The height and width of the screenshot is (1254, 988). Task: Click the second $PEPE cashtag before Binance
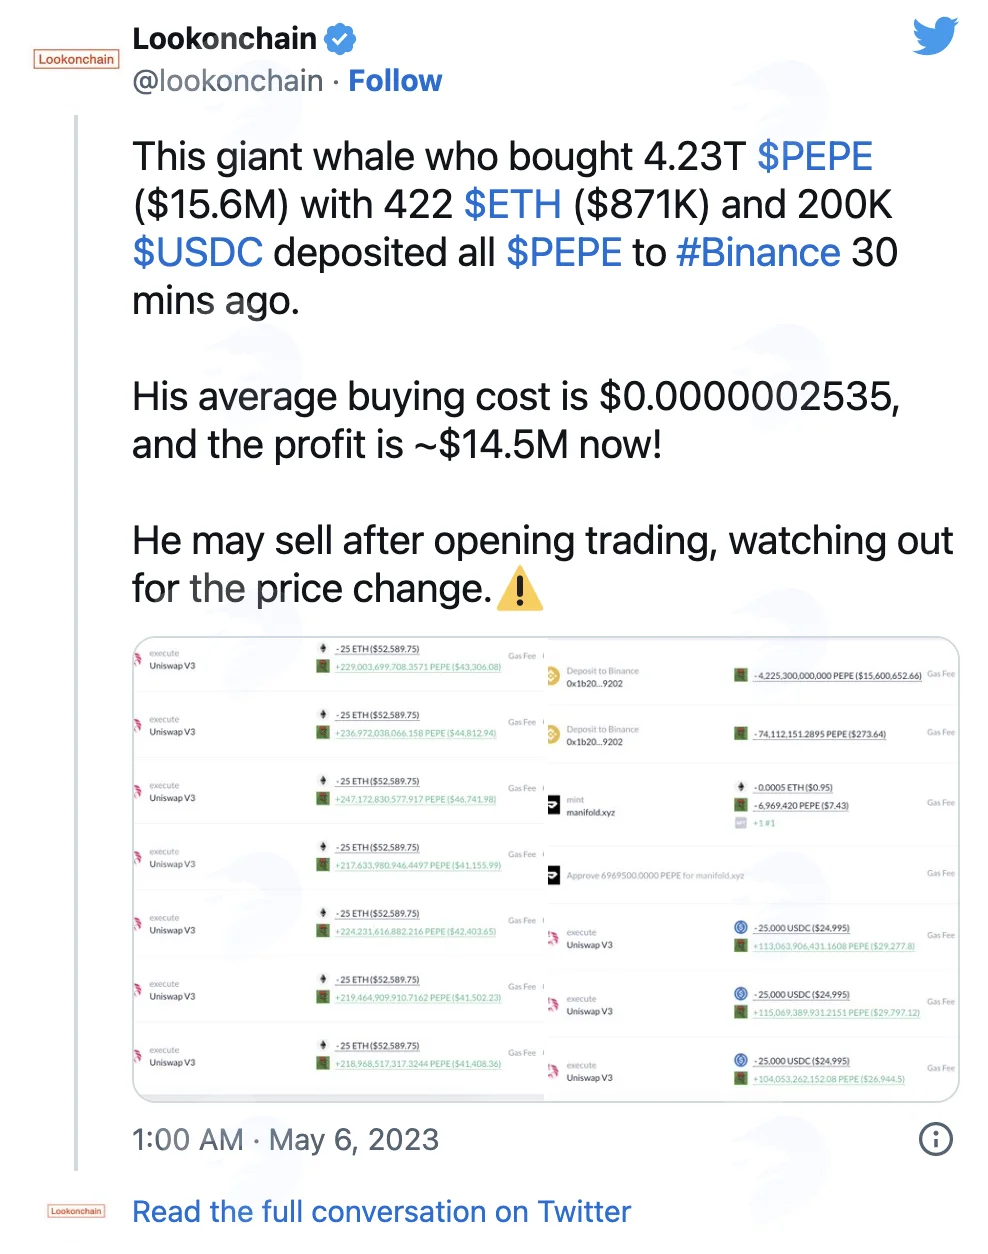click(x=564, y=253)
